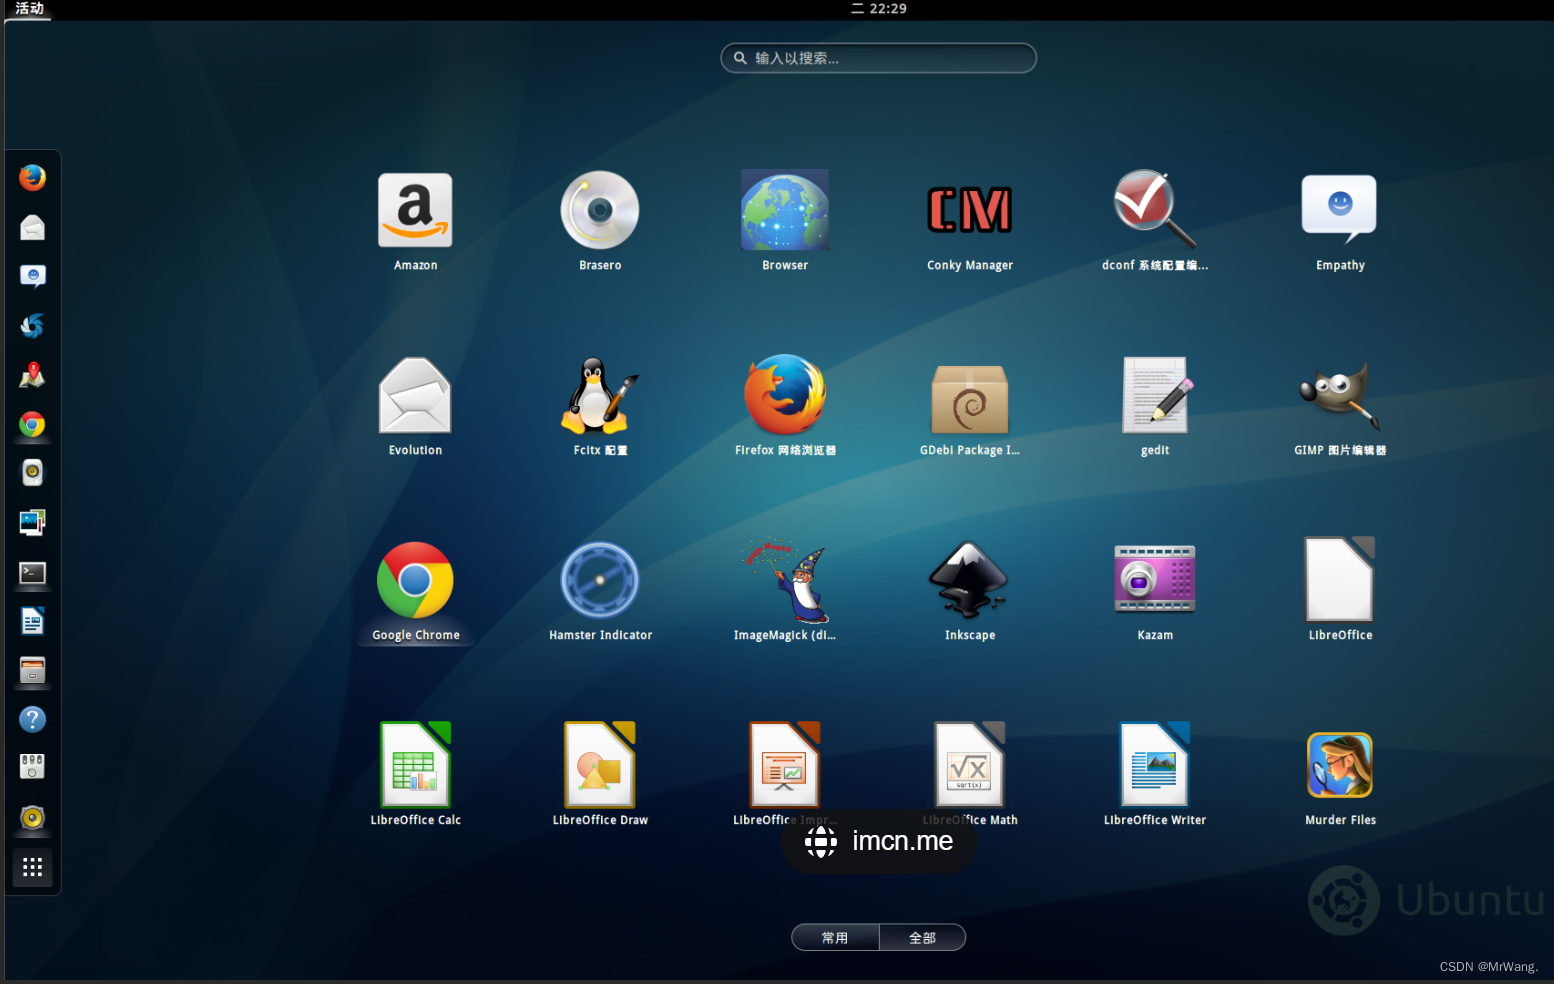
Task: Open the mail envelope icon in the dock
Action: [32, 227]
